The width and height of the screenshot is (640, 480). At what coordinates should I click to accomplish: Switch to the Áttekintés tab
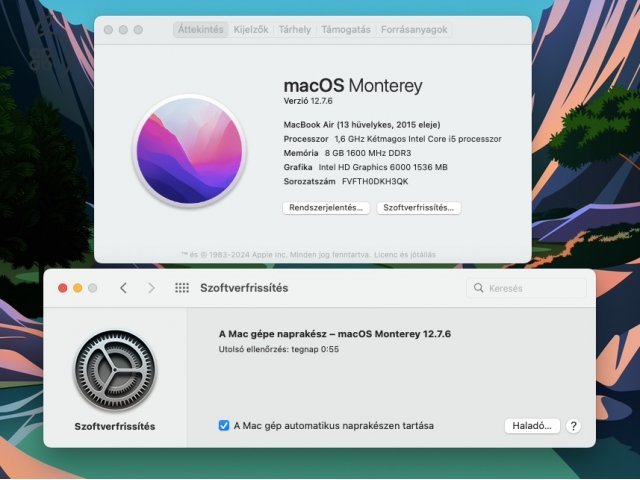[x=200, y=29]
